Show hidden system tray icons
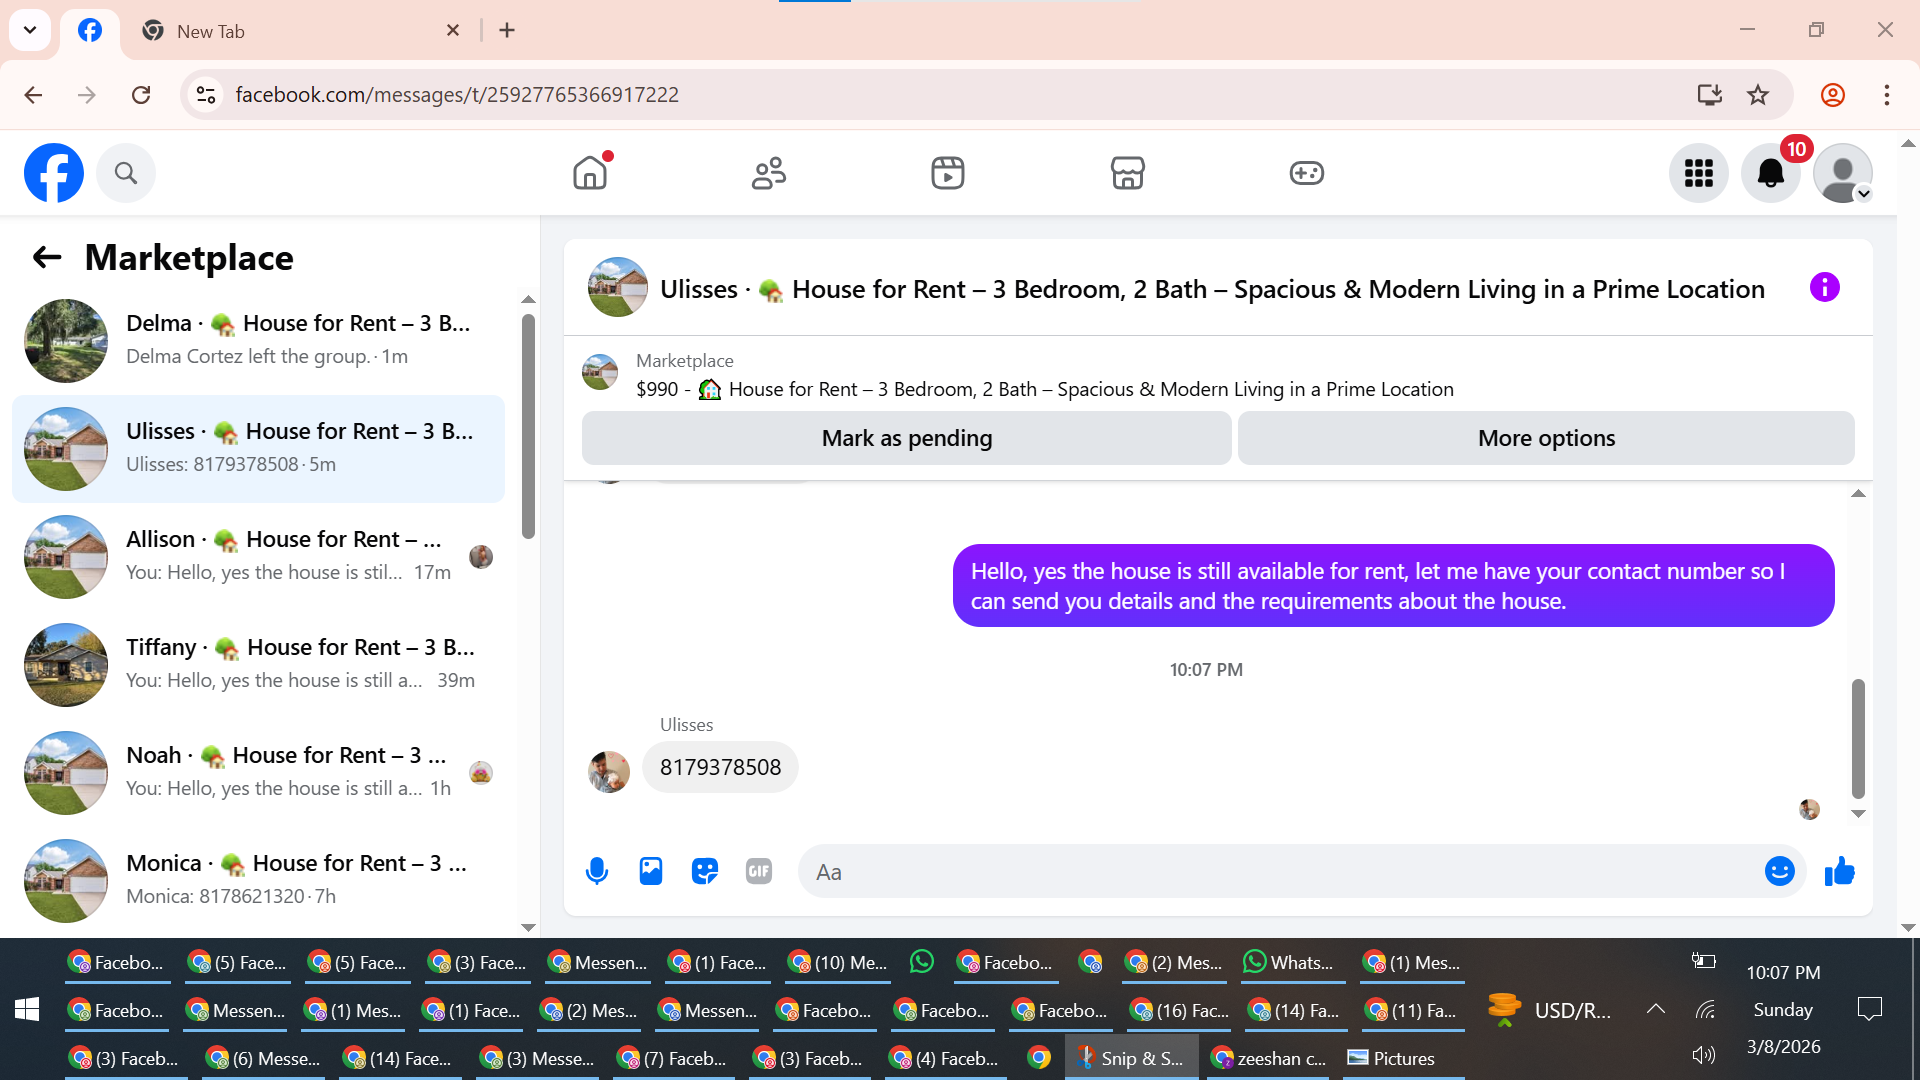This screenshot has height=1080, width=1920. coord(1655,1010)
